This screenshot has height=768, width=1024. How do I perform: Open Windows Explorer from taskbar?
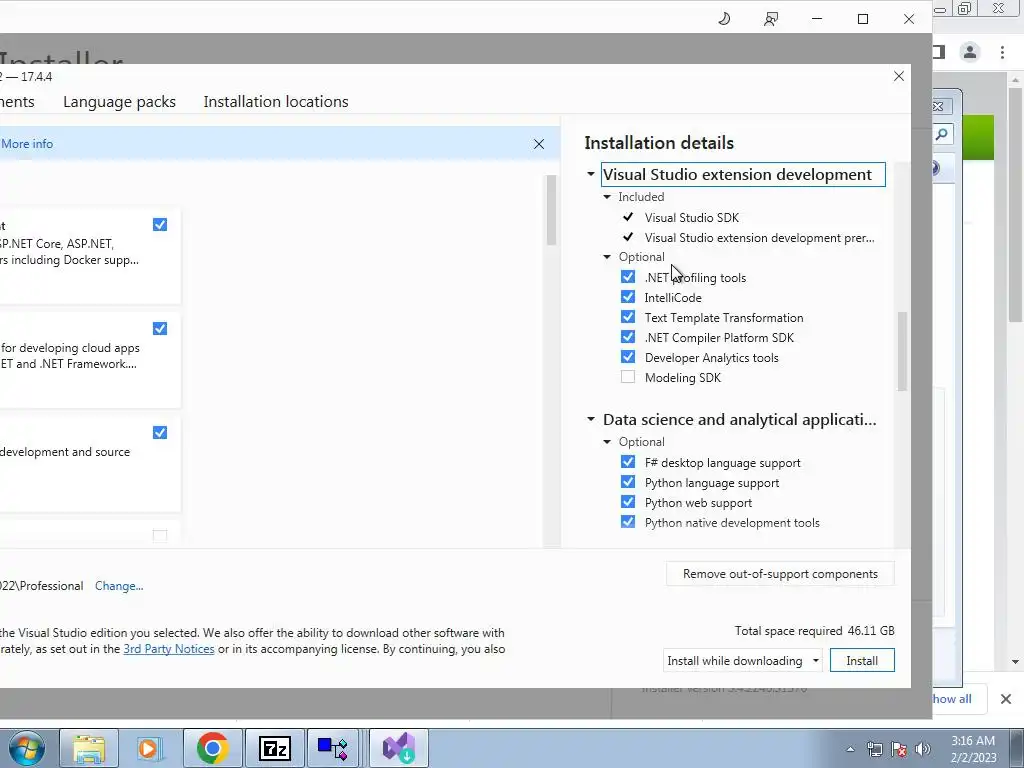[x=89, y=748]
